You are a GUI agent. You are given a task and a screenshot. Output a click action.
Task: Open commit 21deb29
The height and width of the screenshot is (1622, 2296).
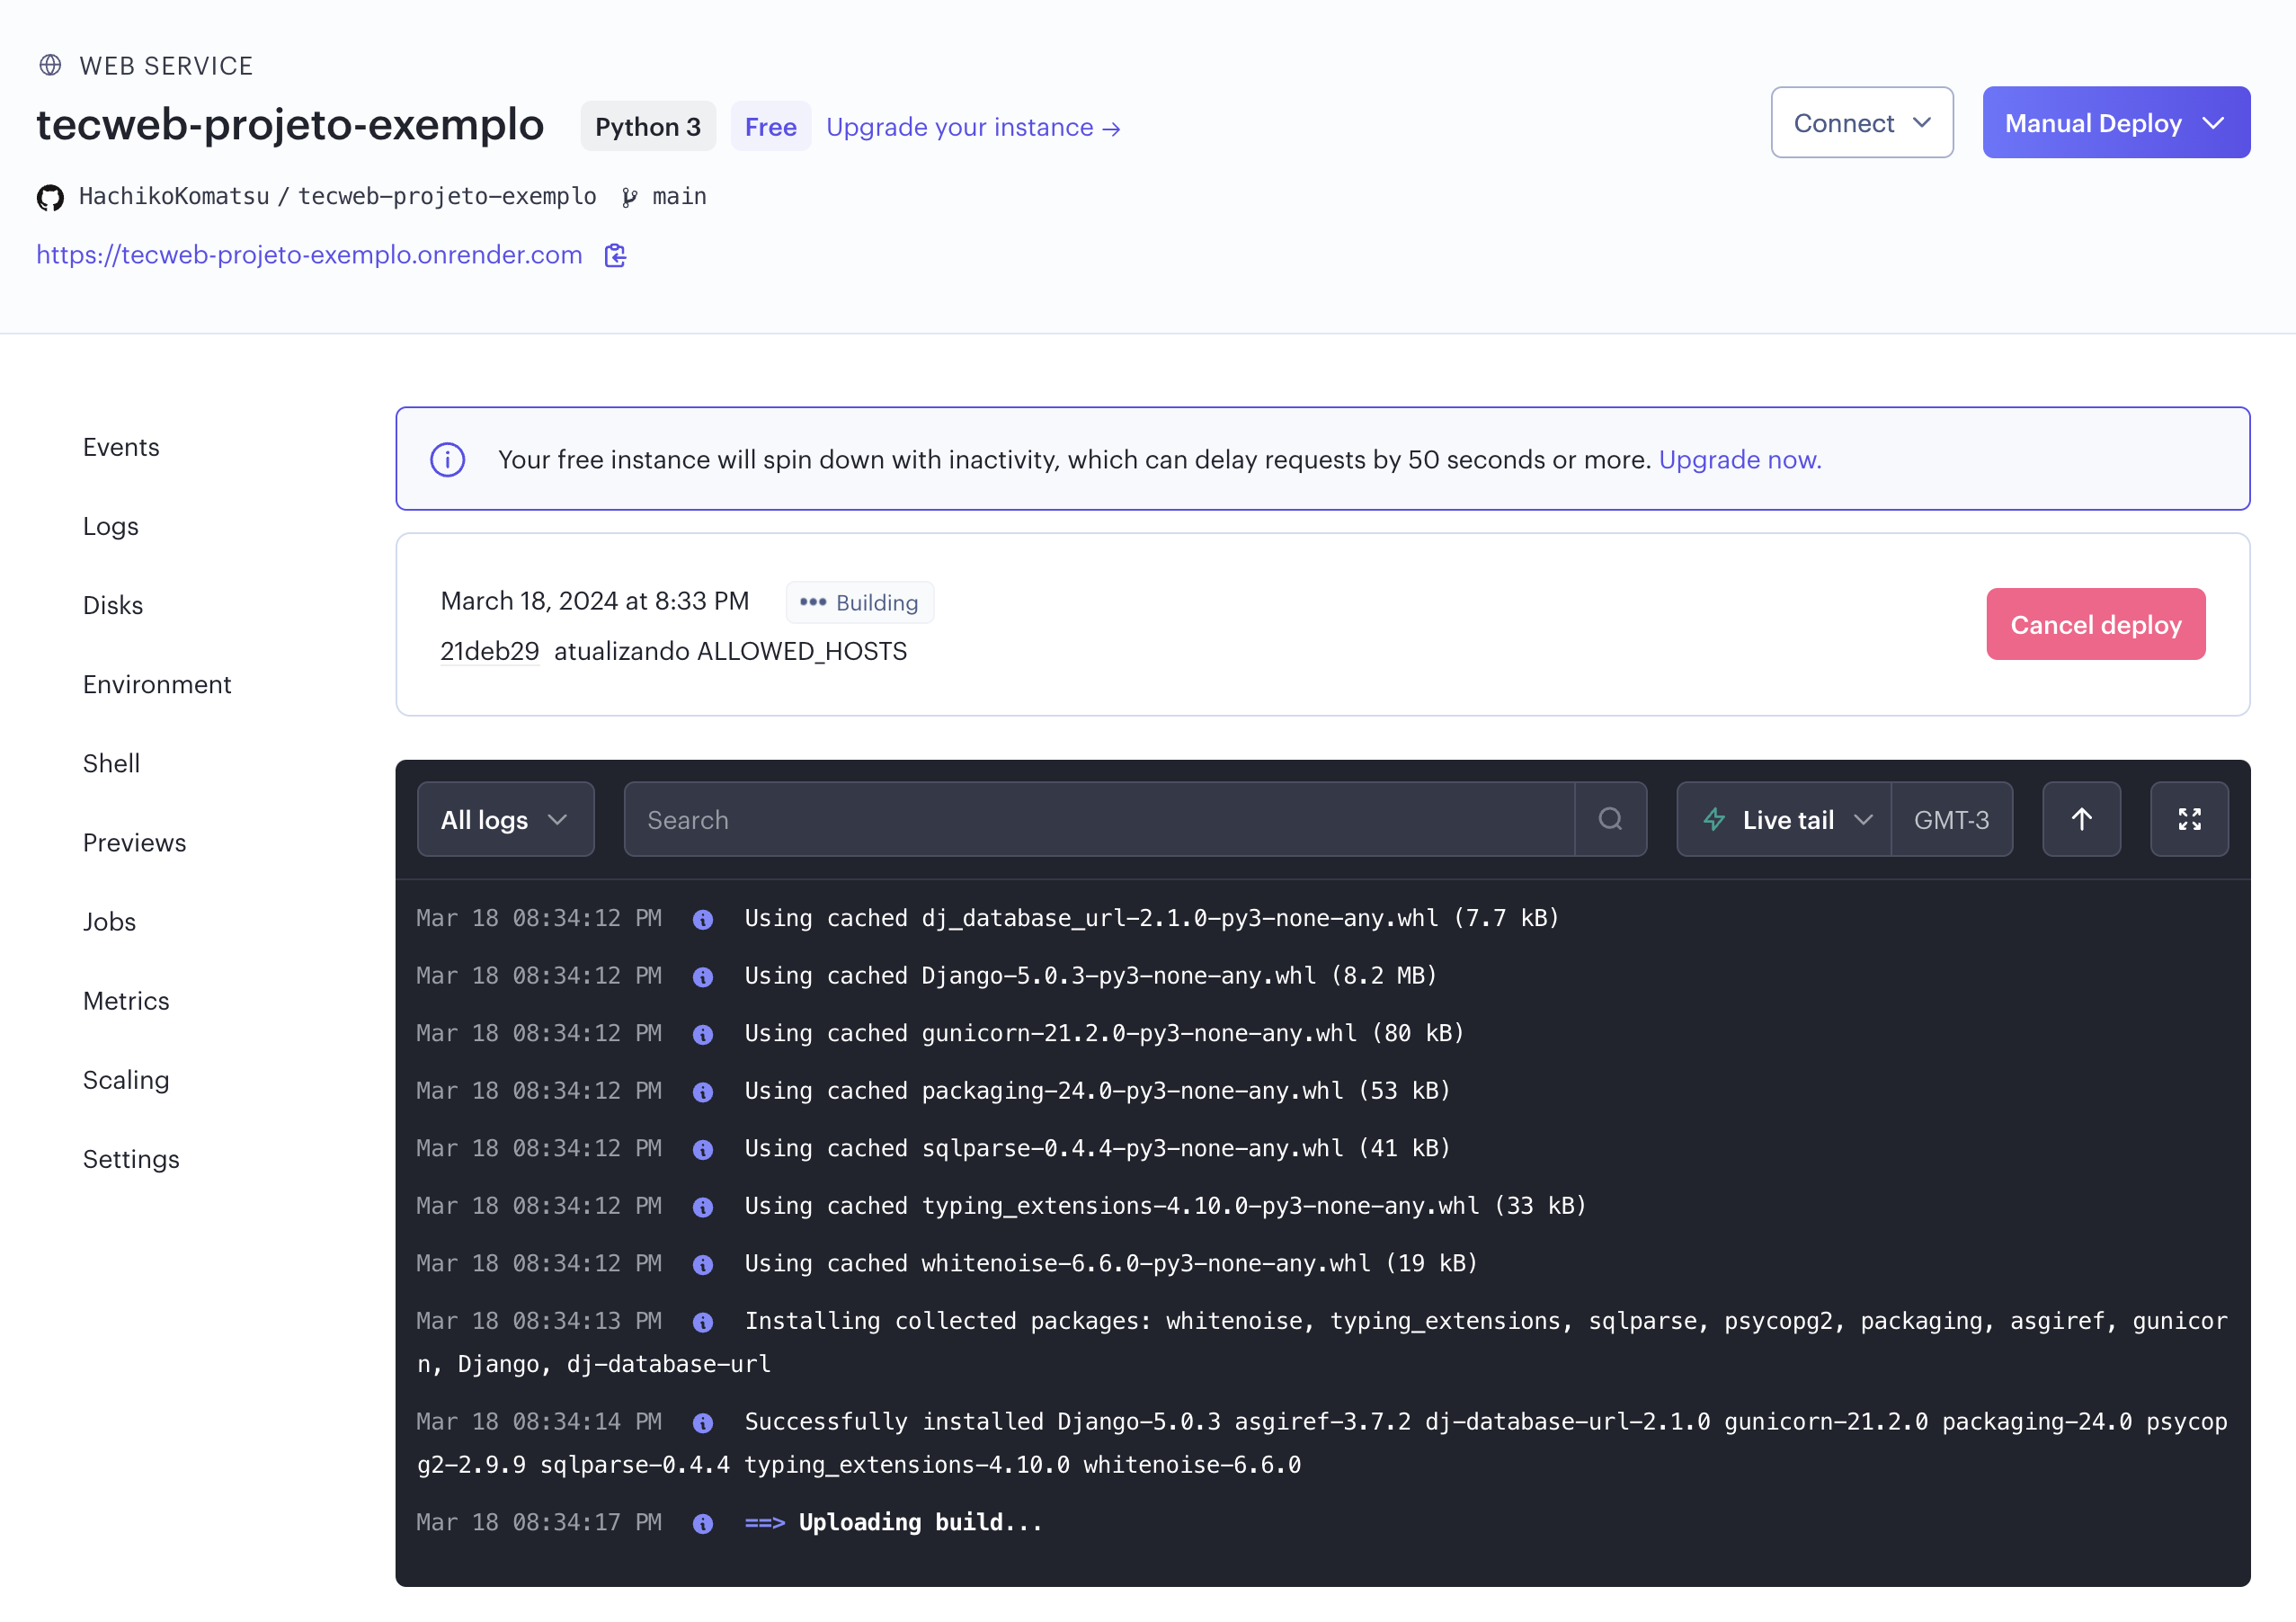point(489,650)
